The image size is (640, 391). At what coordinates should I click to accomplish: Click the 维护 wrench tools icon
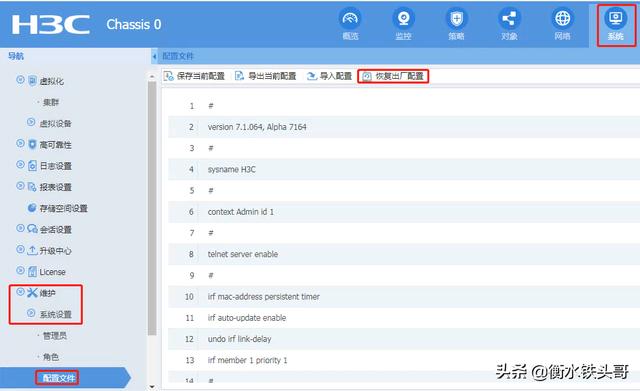click(33, 292)
